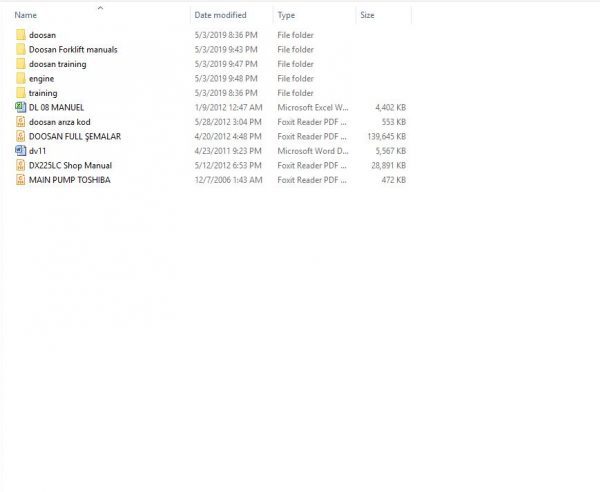Image resolution: width=600 pixels, height=492 pixels.
Task: Click the size value '472 KB'
Action: tap(394, 180)
